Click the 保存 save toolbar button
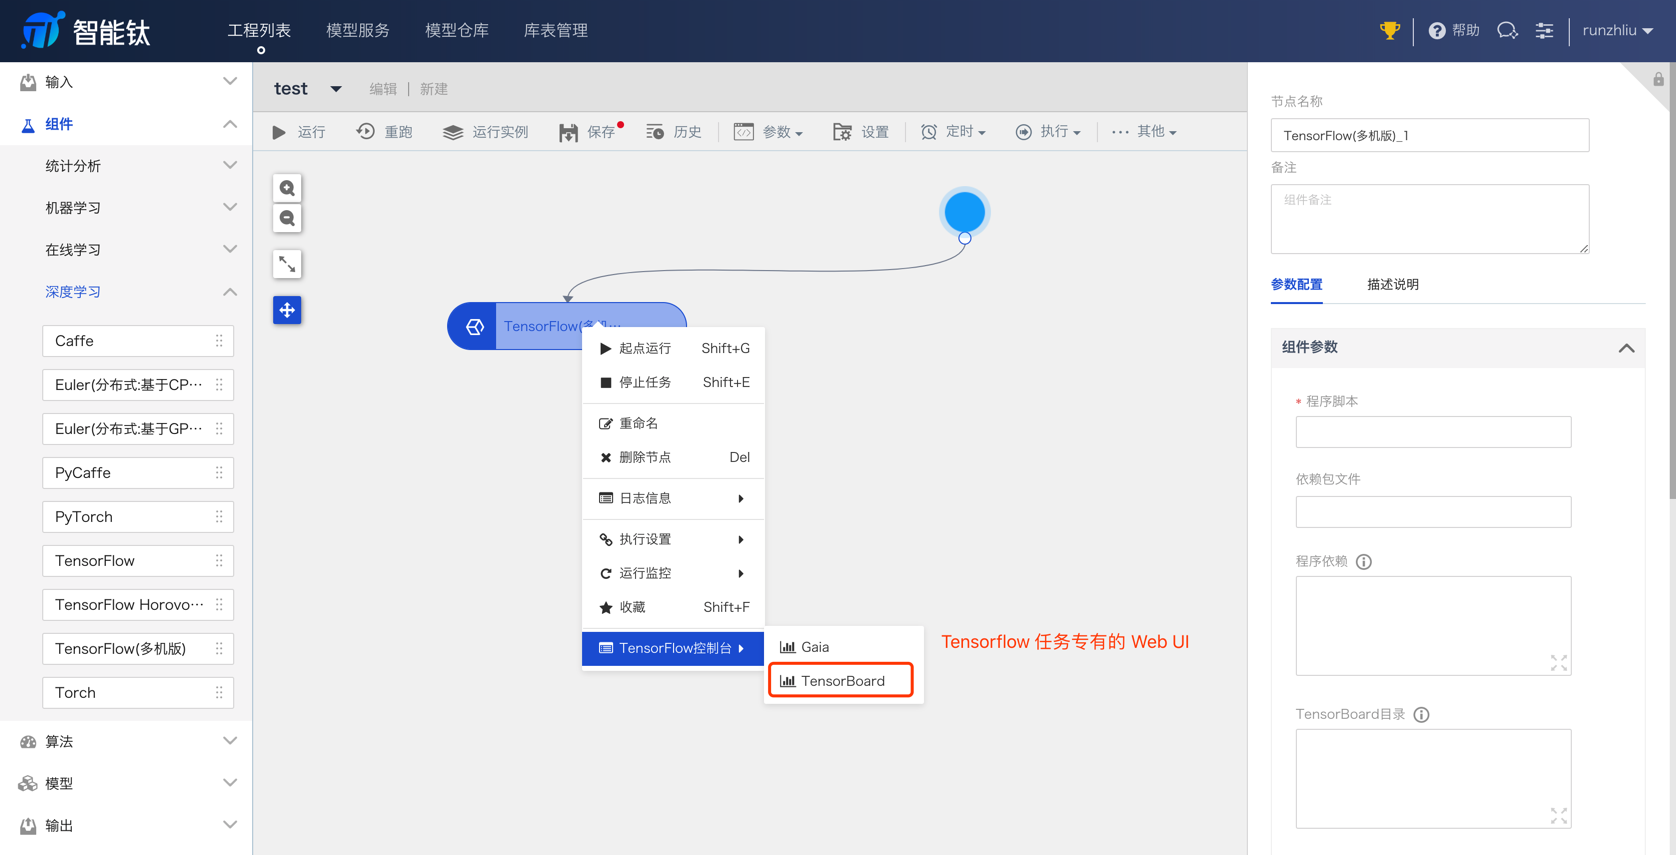The image size is (1676, 855). 589,132
